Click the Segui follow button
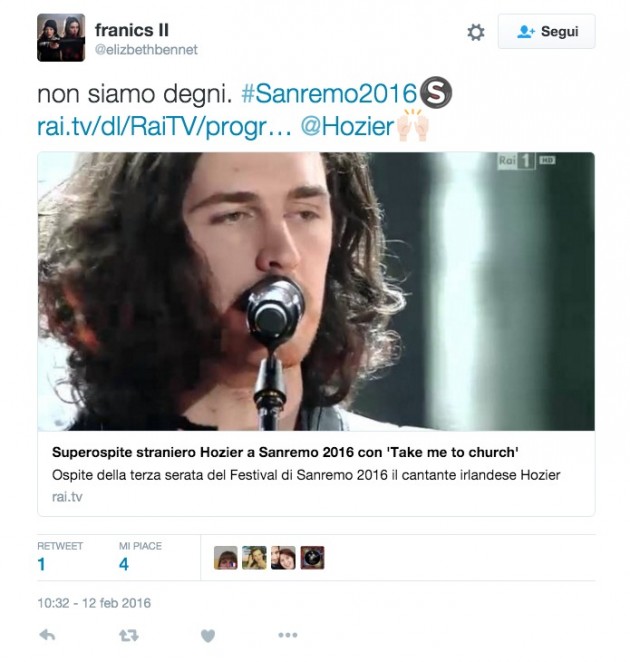The height and width of the screenshot is (662, 630). click(x=546, y=31)
